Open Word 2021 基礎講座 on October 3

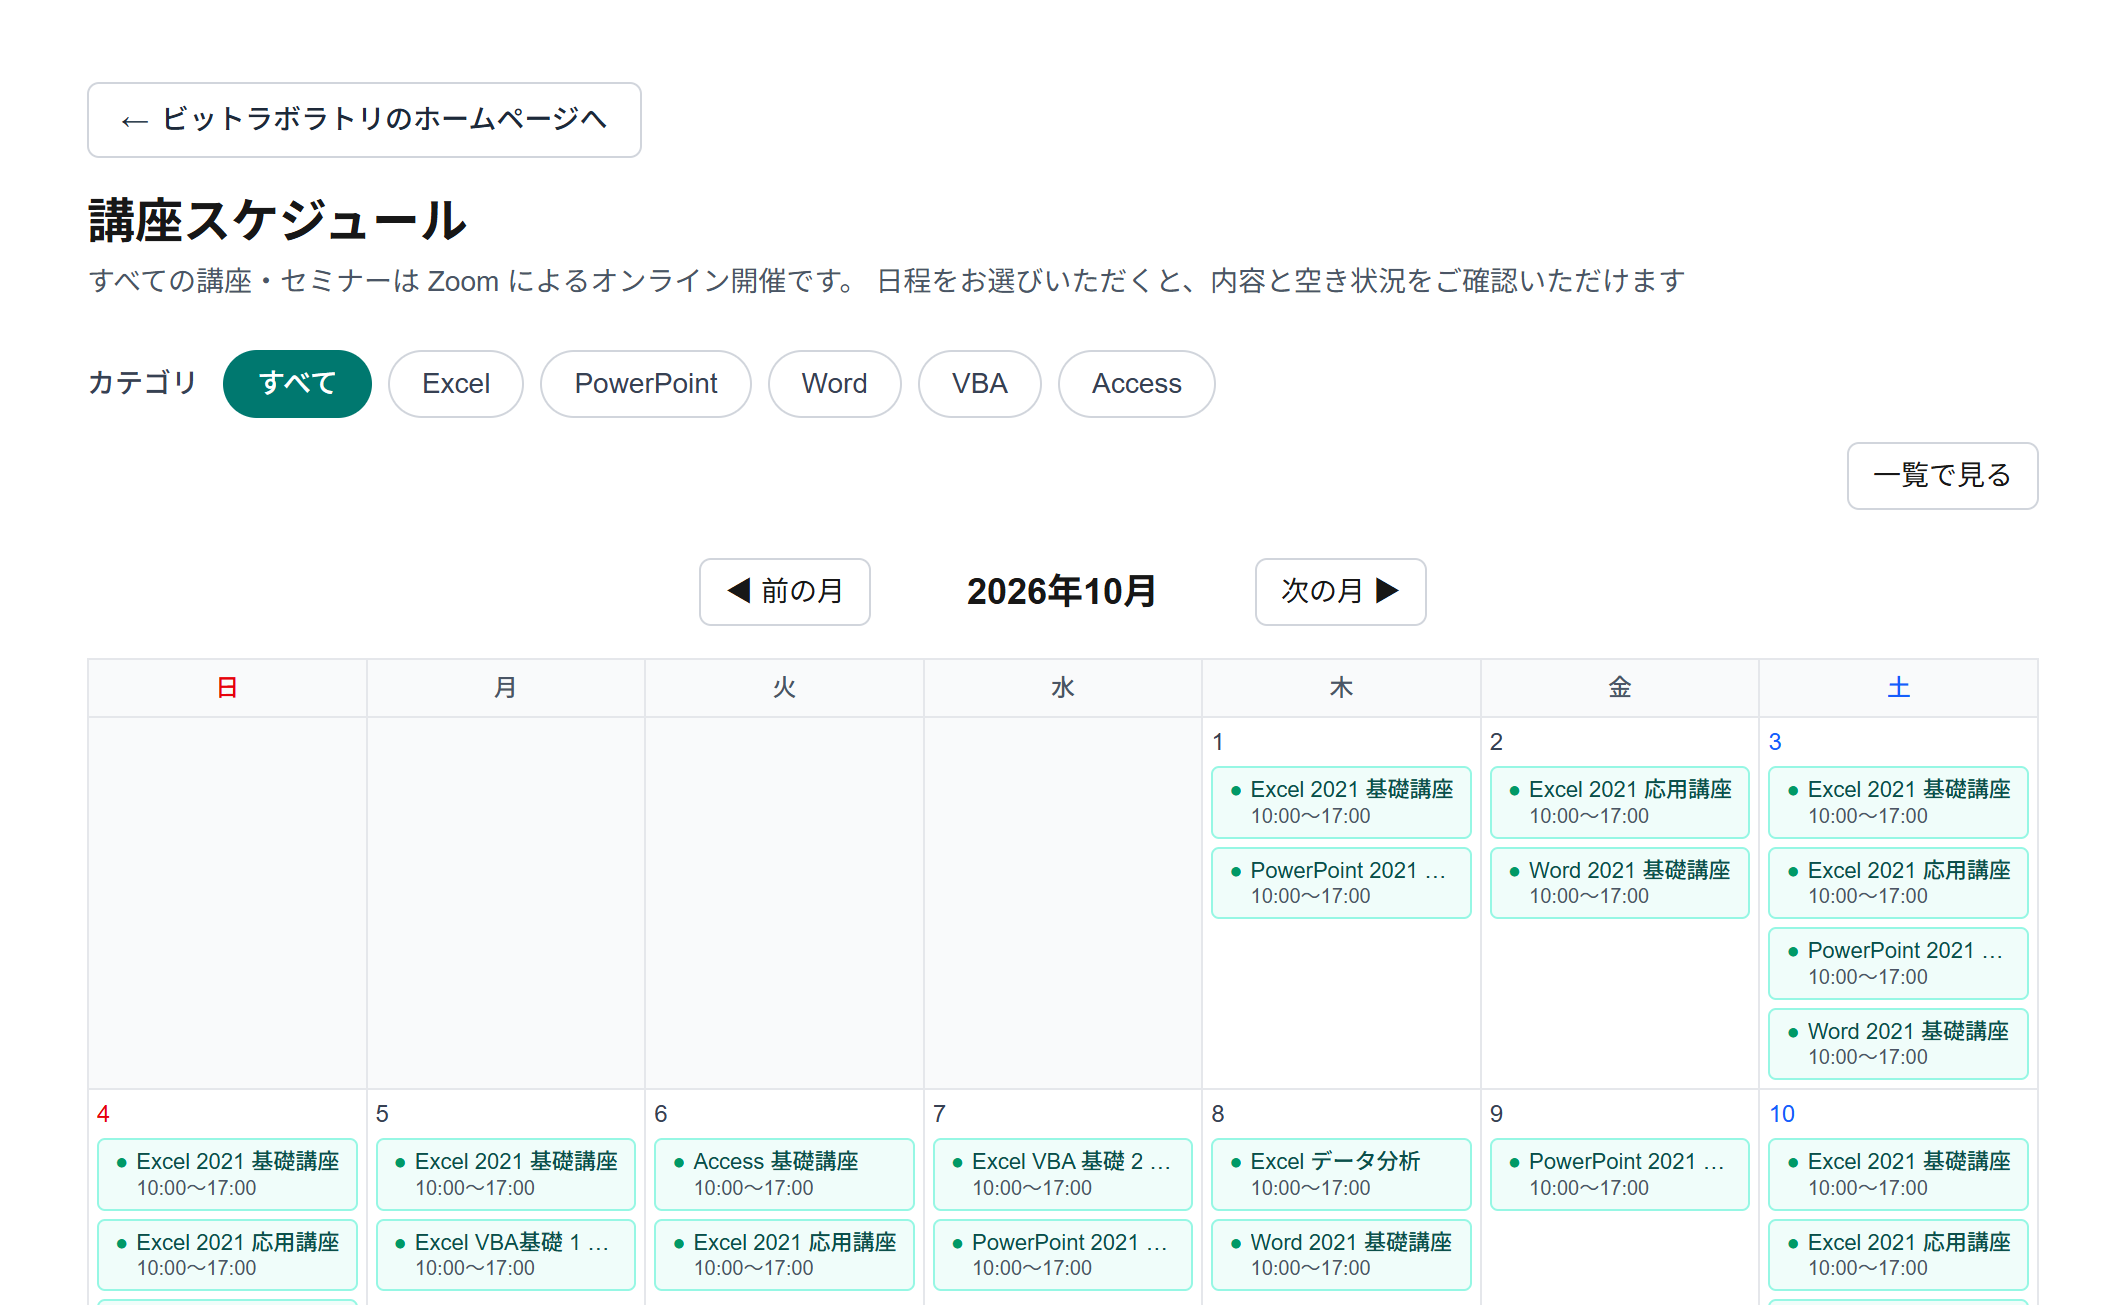1898,1044
